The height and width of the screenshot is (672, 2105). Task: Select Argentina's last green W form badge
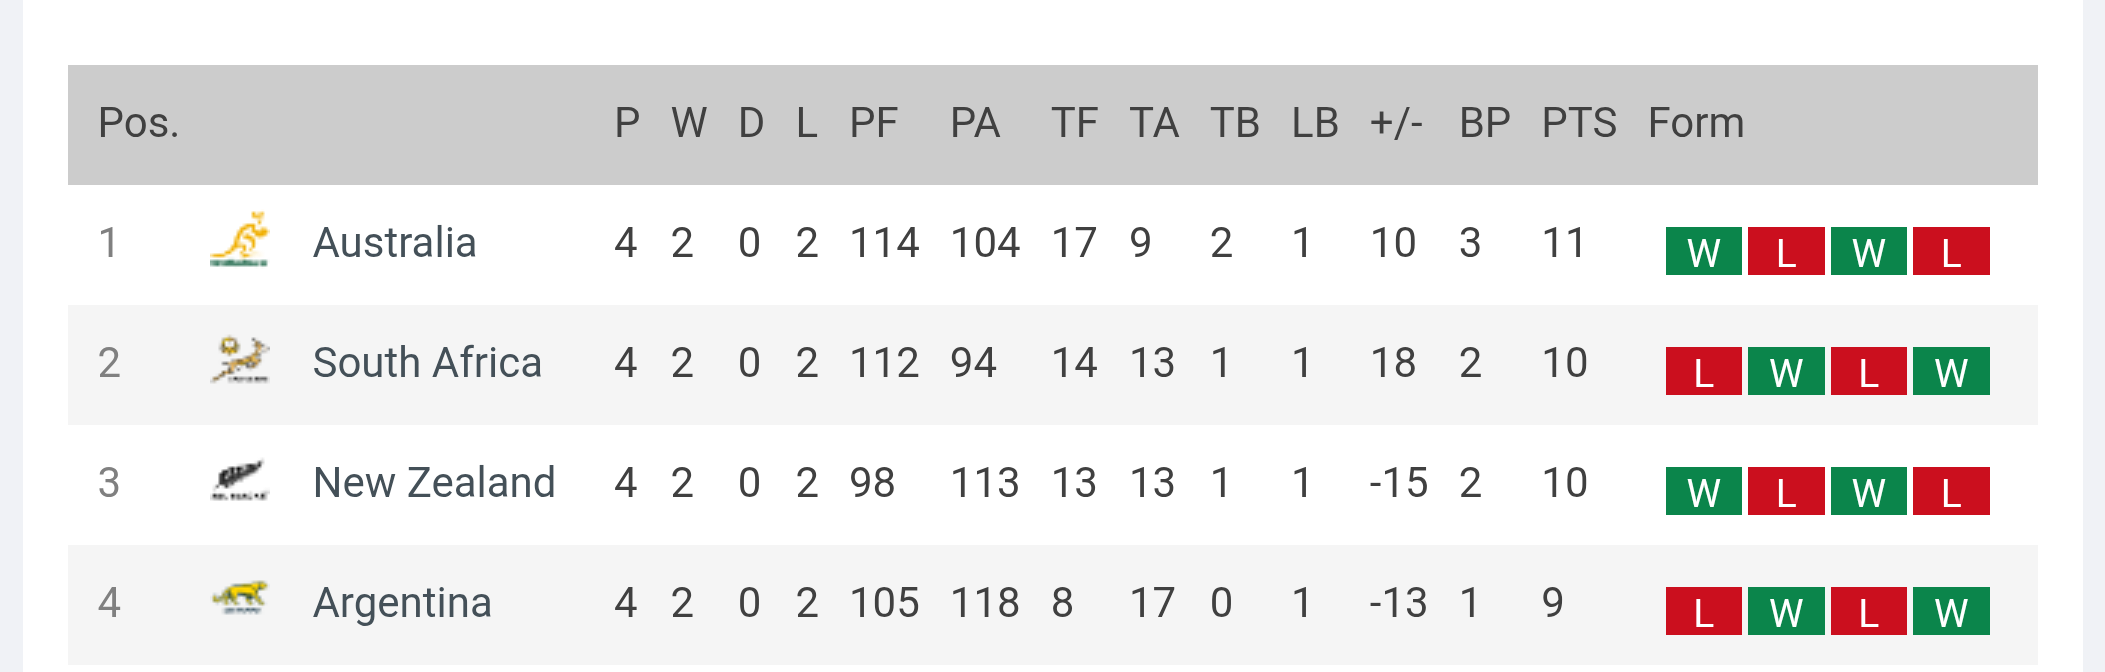coord(1951,611)
